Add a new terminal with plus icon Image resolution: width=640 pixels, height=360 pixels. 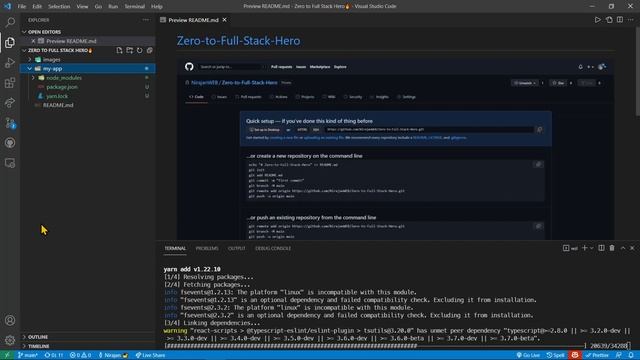[584, 248]
